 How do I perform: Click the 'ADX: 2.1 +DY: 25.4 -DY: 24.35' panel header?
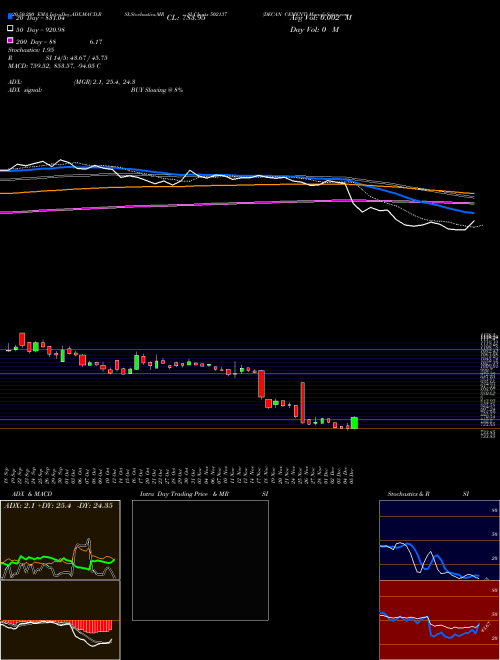point(58,506)
